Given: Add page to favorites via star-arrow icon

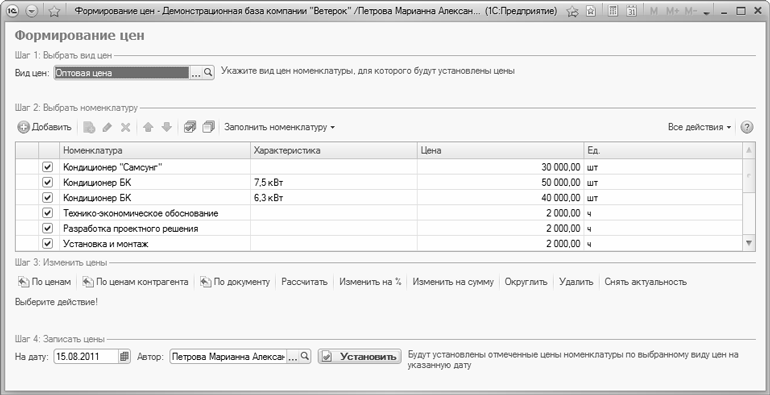Looking at the screenshot, I should pyautogui.click(x=572, y=11).
